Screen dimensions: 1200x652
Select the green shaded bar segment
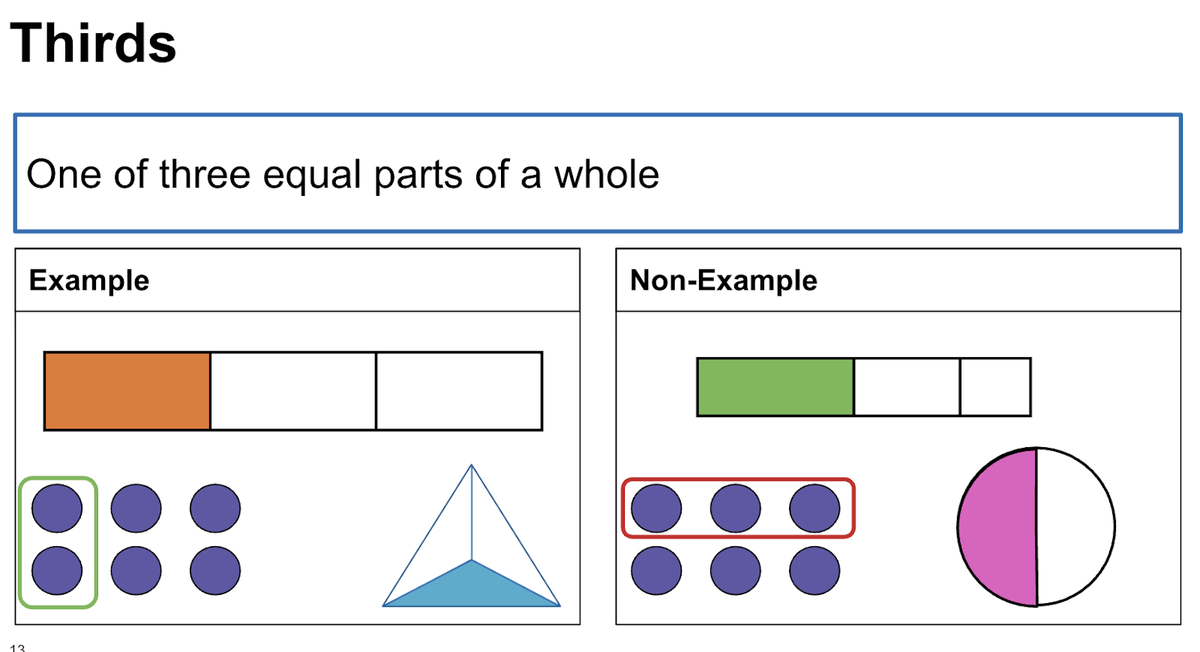775,387
